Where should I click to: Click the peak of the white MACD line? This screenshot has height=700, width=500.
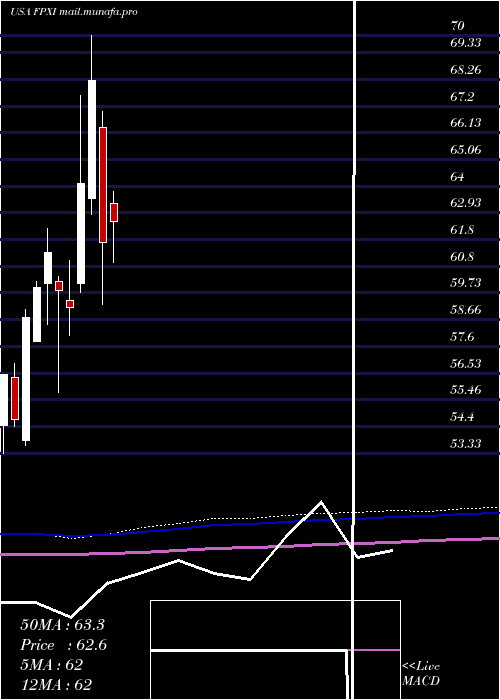(321, 502)
